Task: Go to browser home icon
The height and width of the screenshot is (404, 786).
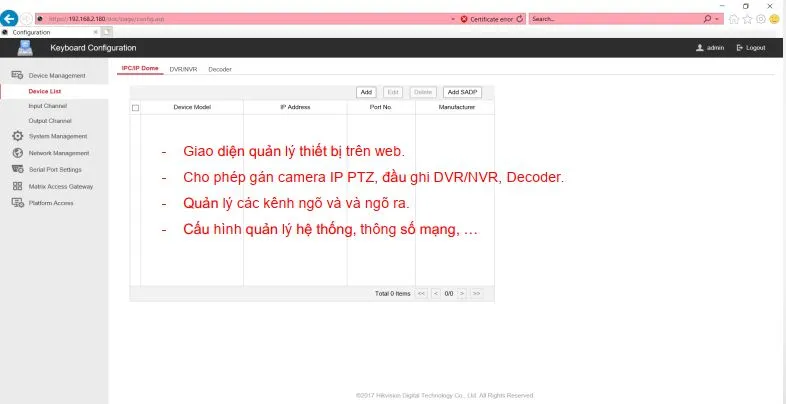Action: point(735,18)
